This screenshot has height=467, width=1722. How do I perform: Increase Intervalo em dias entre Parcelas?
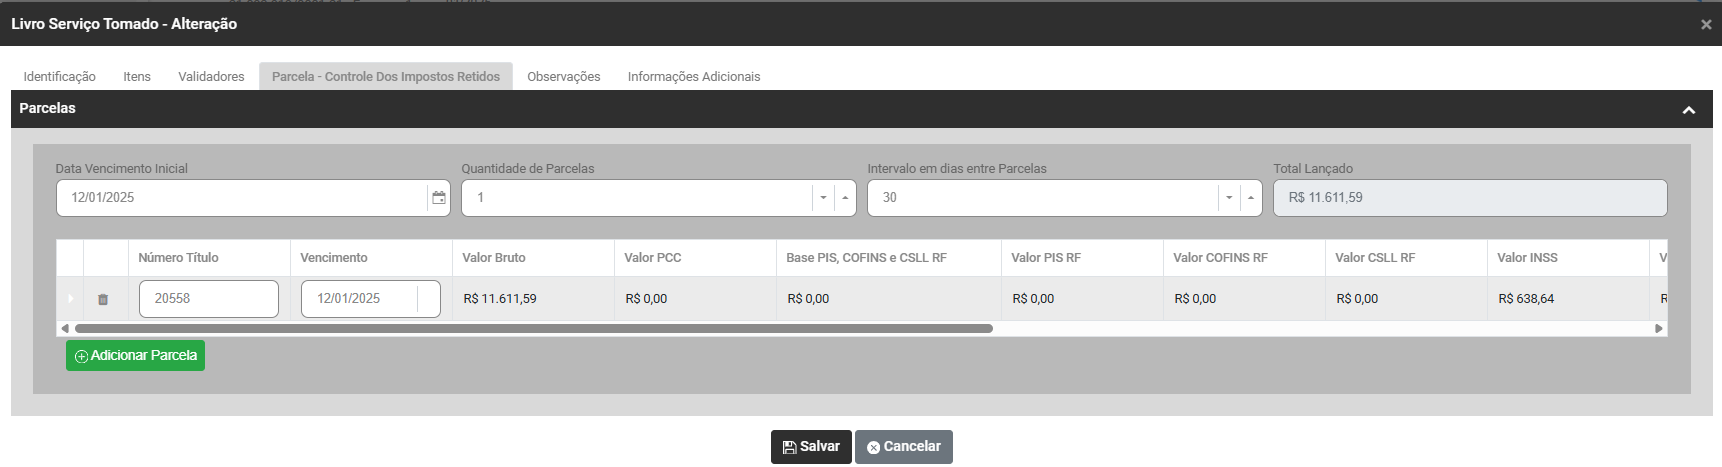[1251, 198]
